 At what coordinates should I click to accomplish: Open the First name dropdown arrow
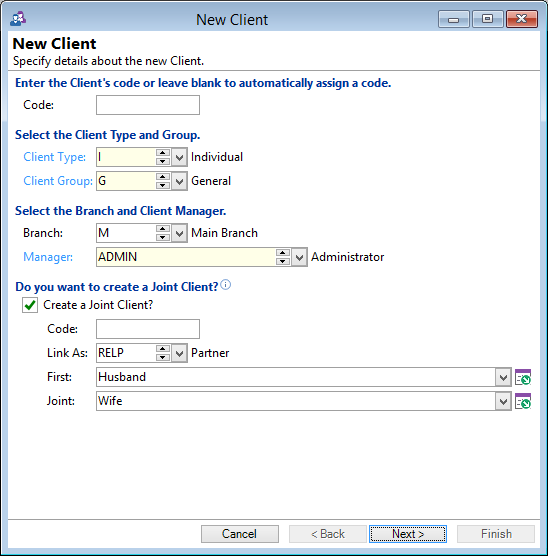point(503,377)
